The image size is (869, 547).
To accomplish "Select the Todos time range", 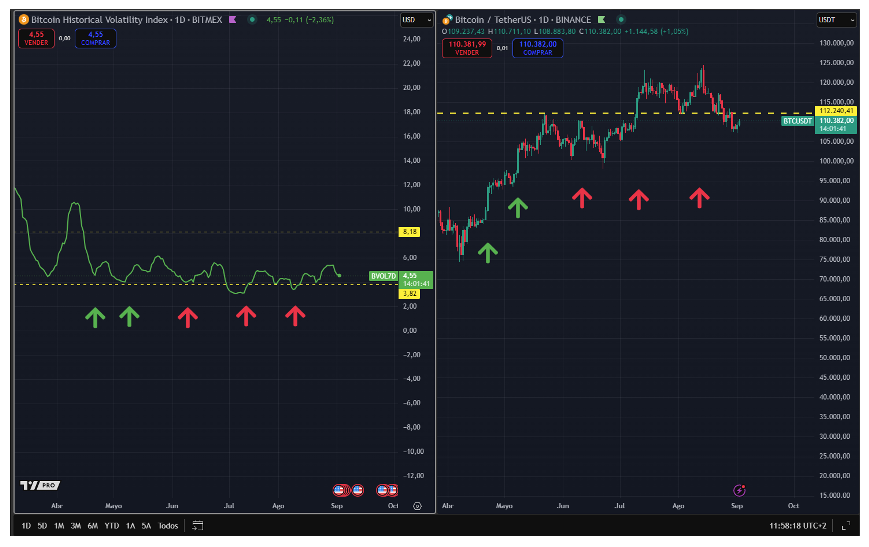I will pyautogui.click(x=168, y=526).
